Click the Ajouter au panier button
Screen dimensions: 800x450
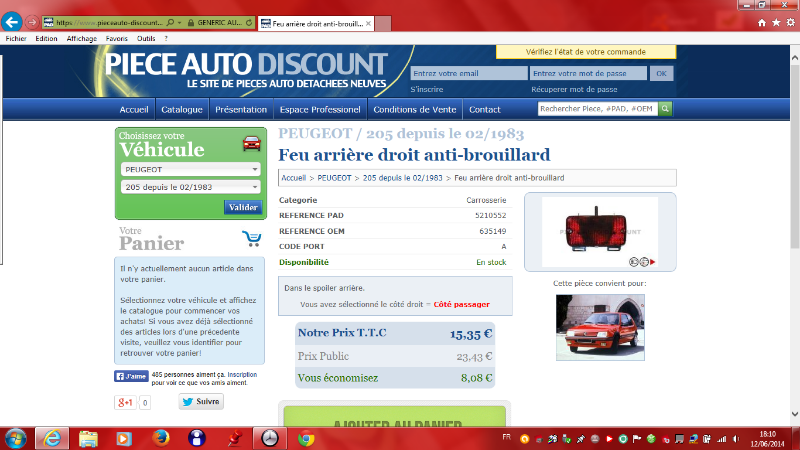394,416
